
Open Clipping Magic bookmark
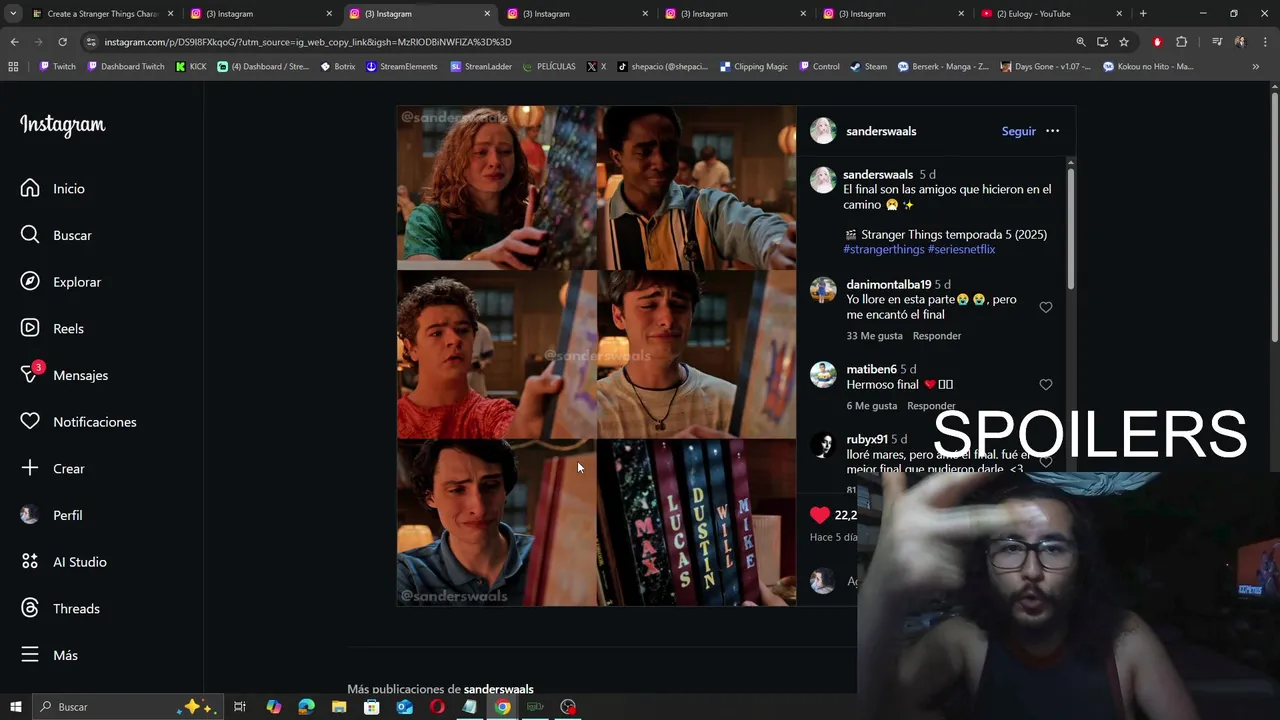click(x=754, y=67)
